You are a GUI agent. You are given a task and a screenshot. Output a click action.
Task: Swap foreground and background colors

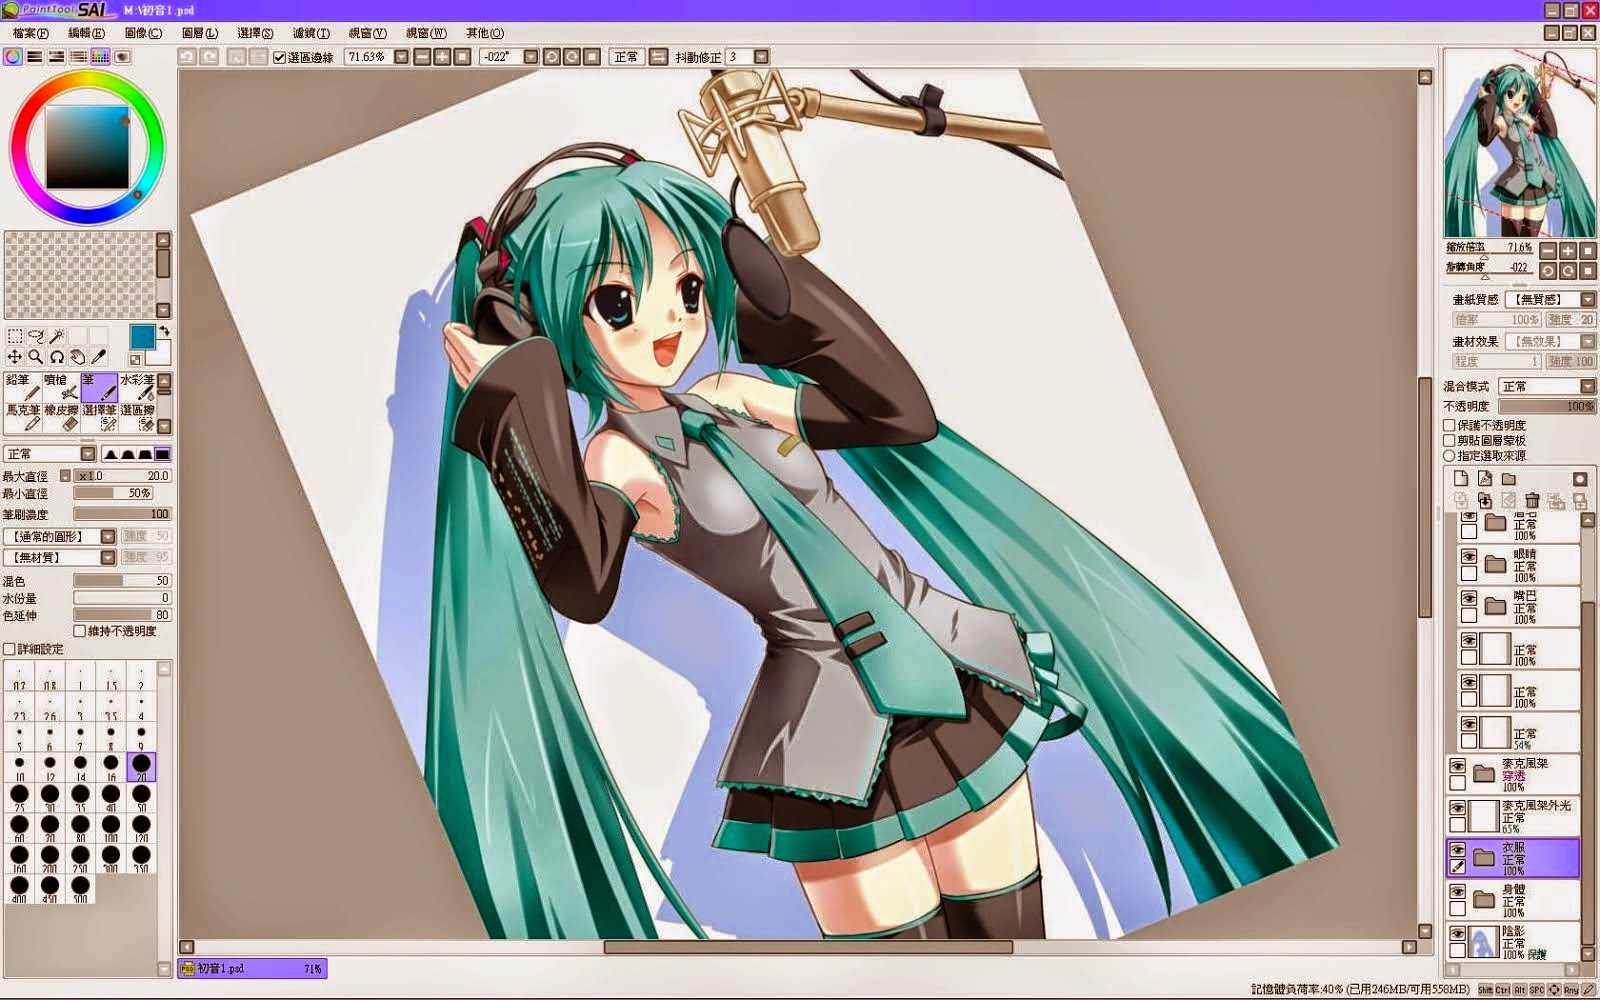[165, 330]
